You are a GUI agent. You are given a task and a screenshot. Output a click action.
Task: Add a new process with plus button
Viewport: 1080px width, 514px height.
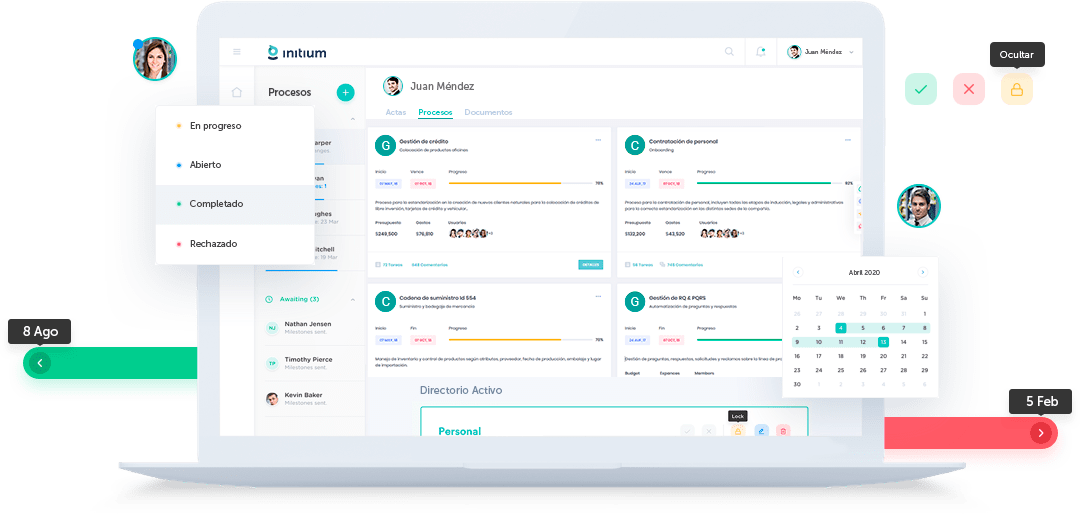click(345, 92)
